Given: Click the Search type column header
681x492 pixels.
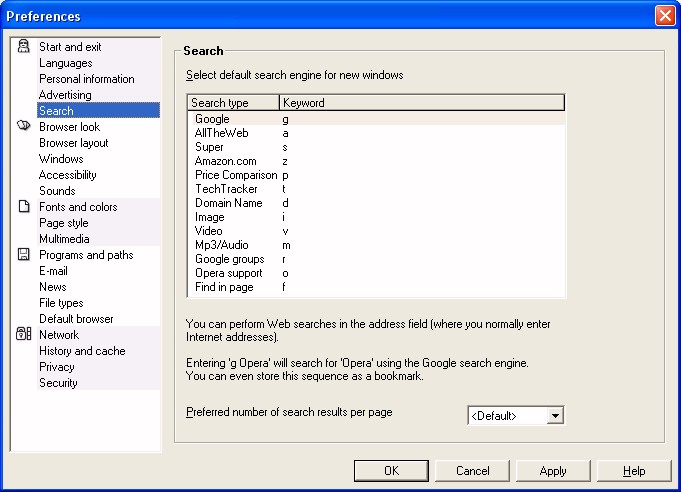Looking at the screenshot, I should coord(234,103).
